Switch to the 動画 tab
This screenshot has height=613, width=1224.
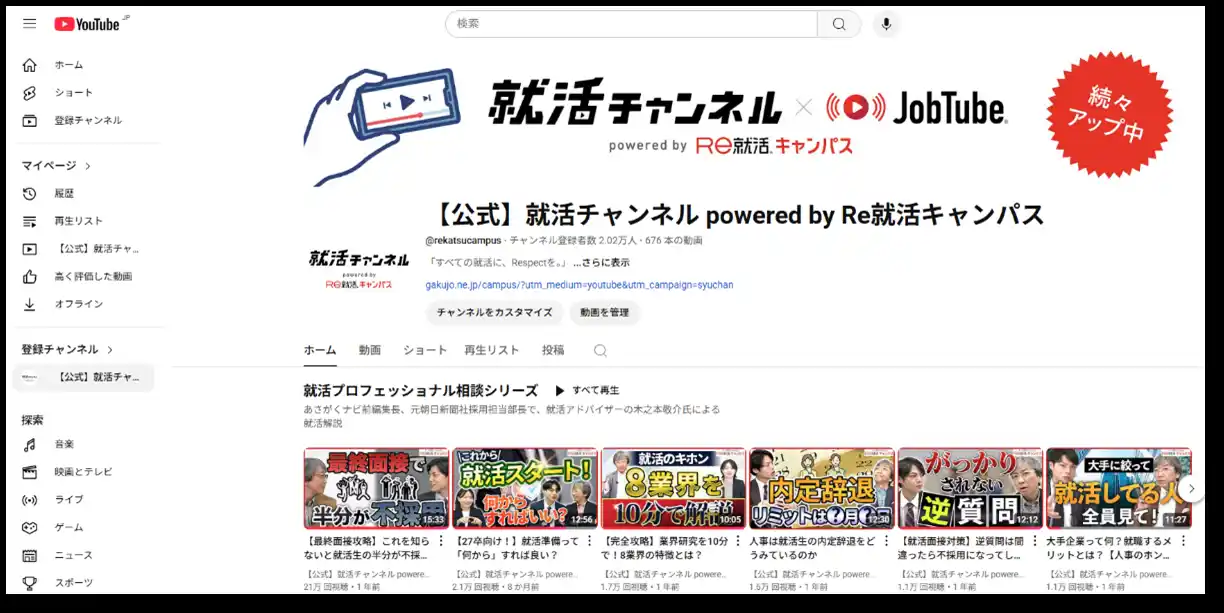[x=372, y=351]
